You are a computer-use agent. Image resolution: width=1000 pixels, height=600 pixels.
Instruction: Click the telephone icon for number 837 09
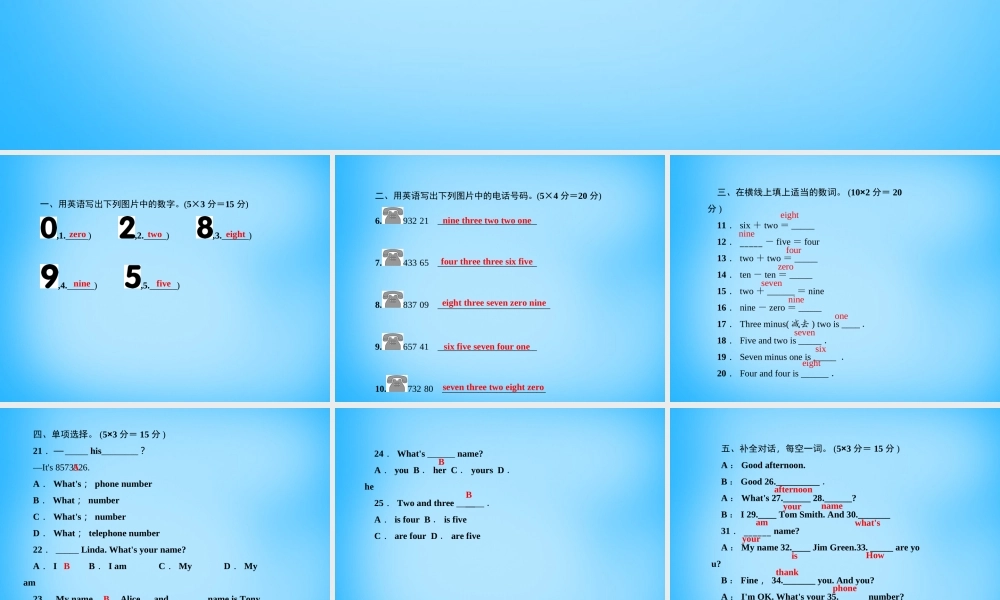393,301
